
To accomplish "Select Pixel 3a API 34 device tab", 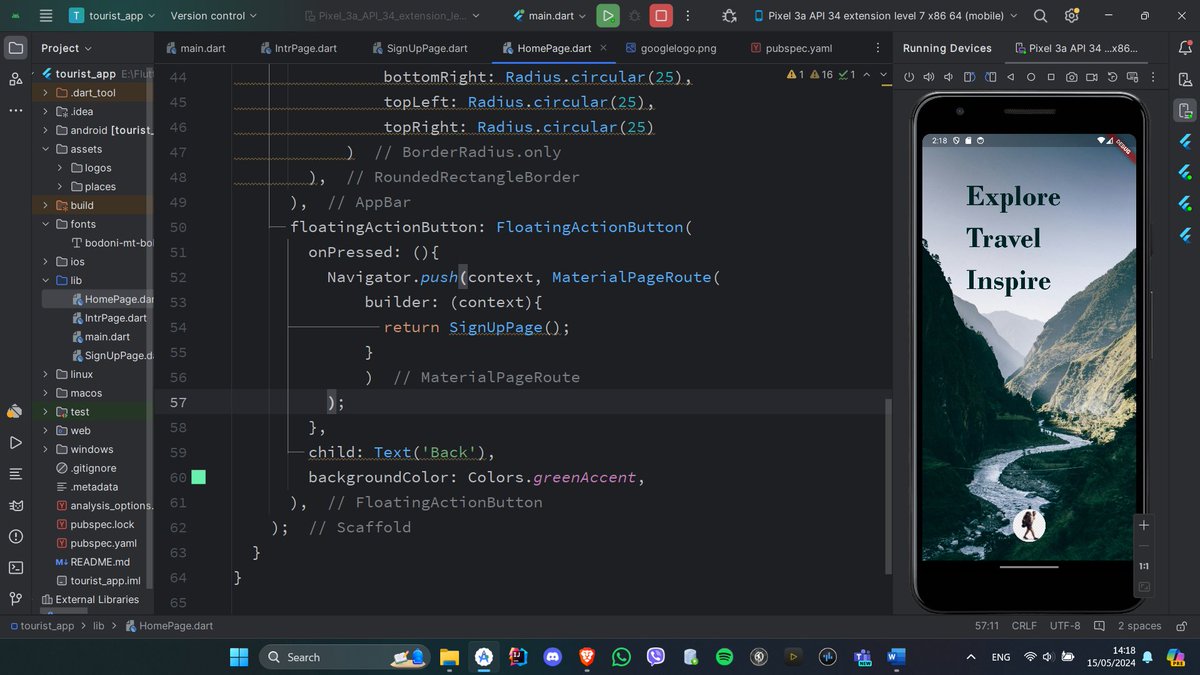I will 1076,48.
